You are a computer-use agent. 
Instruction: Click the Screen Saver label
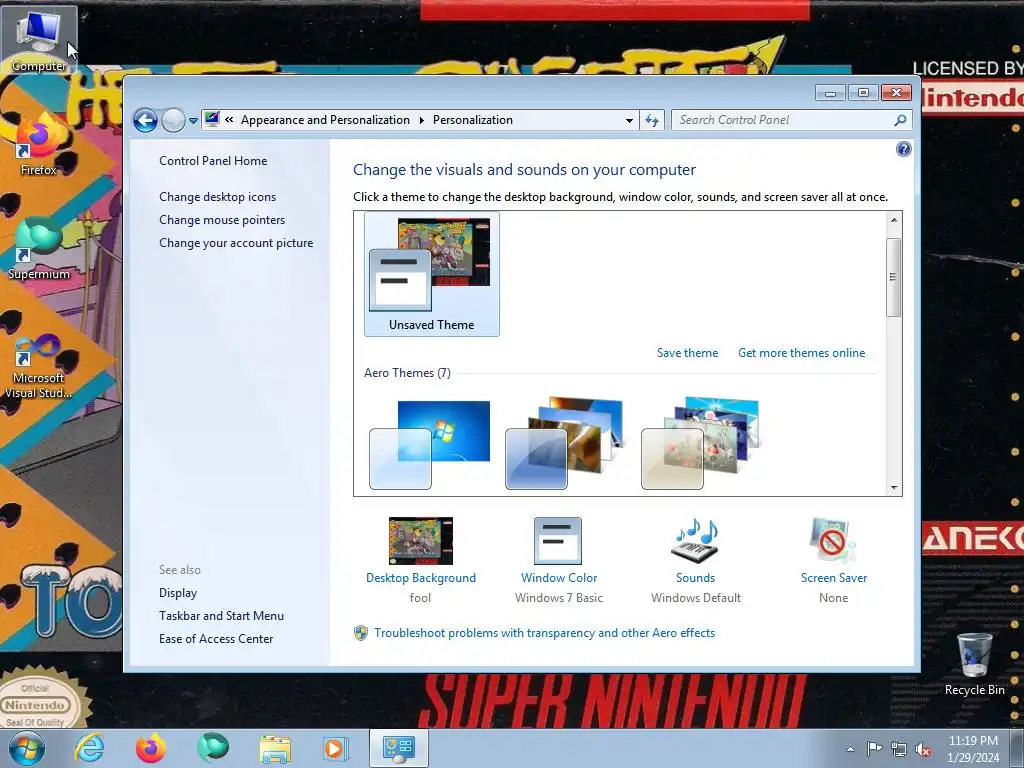(834, 578)
